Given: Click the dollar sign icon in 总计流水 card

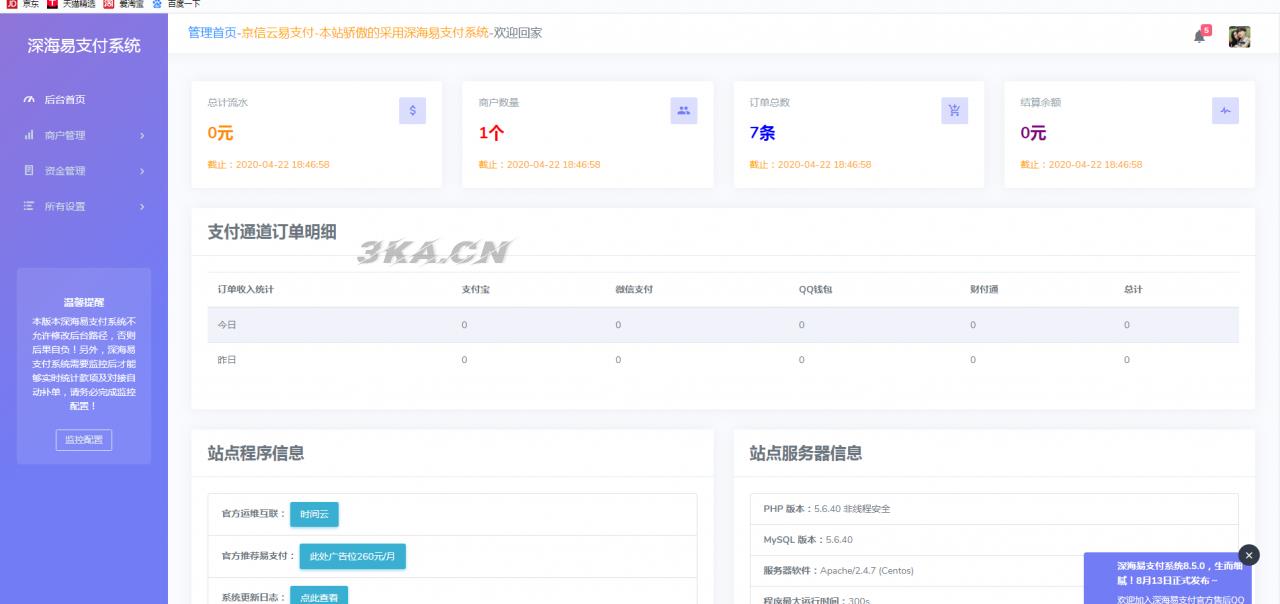Looking at the screenshot, I should pos(412,111).
